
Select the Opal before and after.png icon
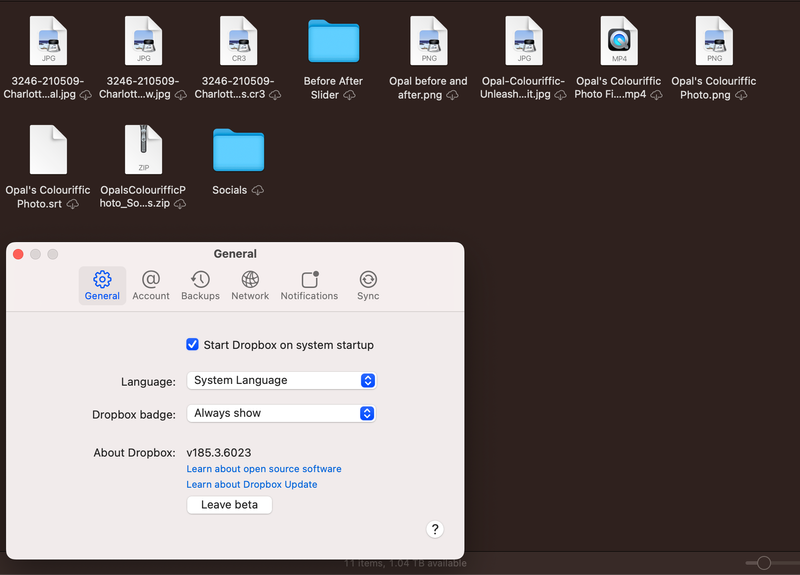pos(429,41)
